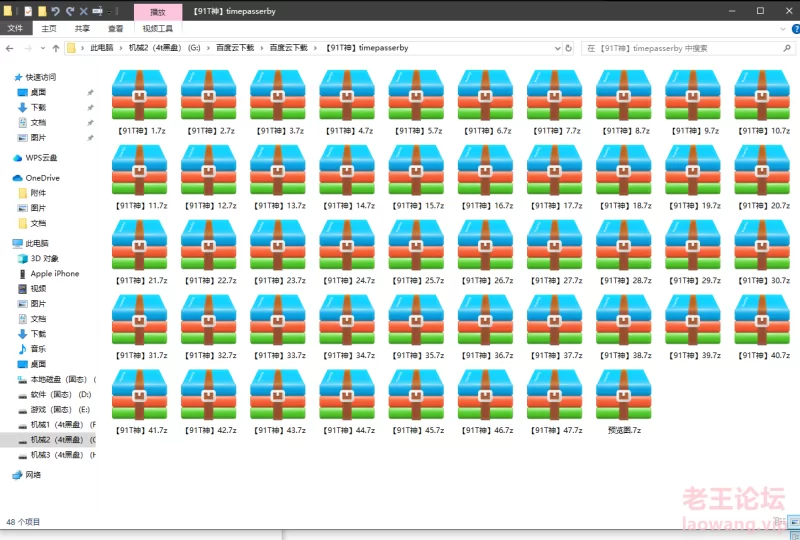Select 游戏 (固态) (E:) drive

click(x=54, y=409)
